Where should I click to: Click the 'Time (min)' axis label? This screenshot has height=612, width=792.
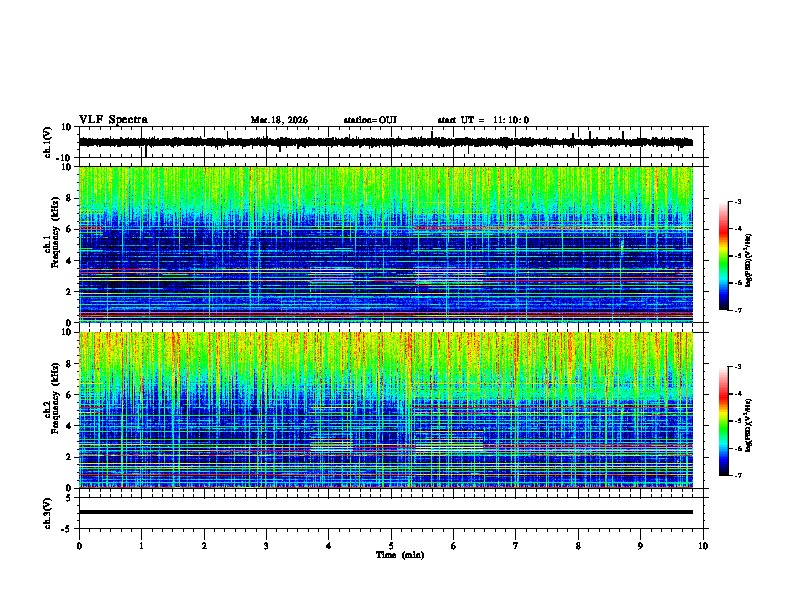(x=400, y=555)
